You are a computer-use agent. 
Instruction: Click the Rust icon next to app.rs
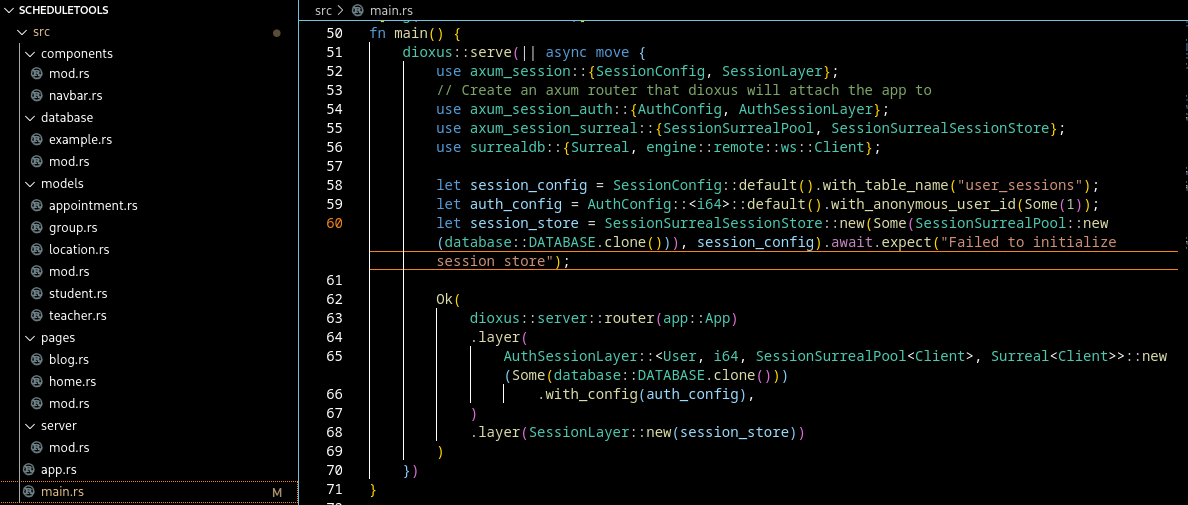coord(29,470)
